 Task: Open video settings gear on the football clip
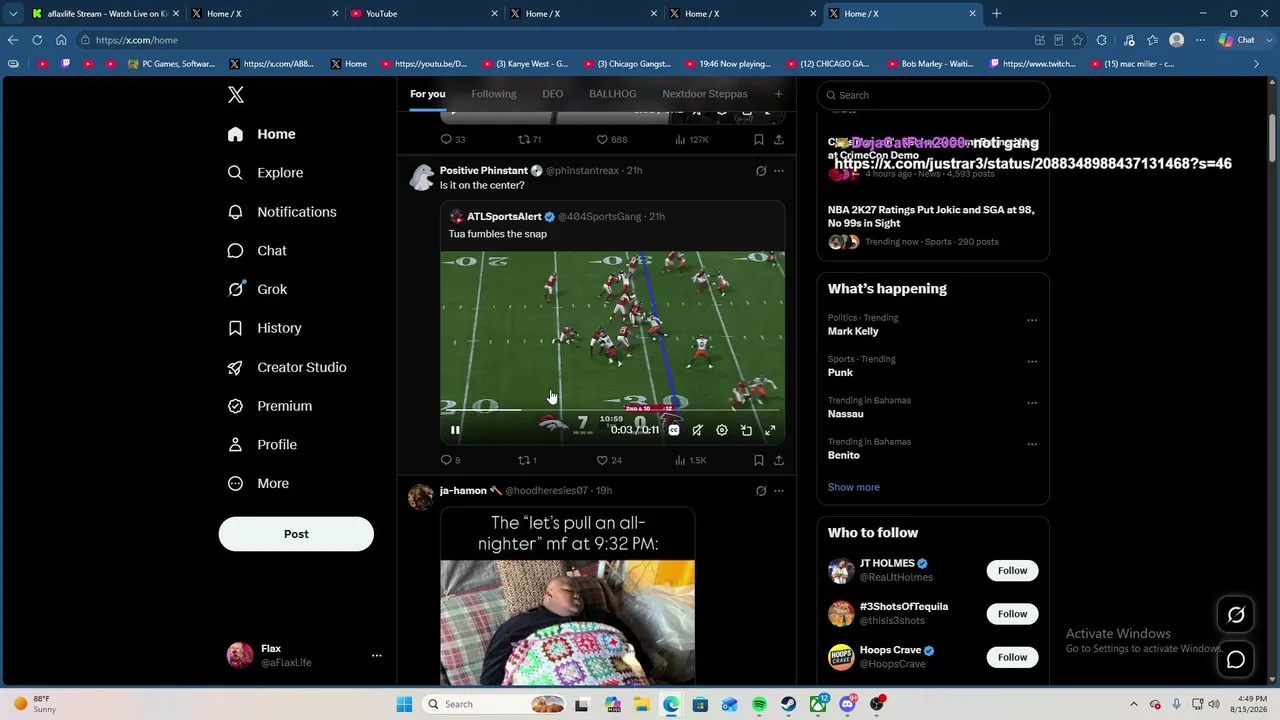pos(722,430)
